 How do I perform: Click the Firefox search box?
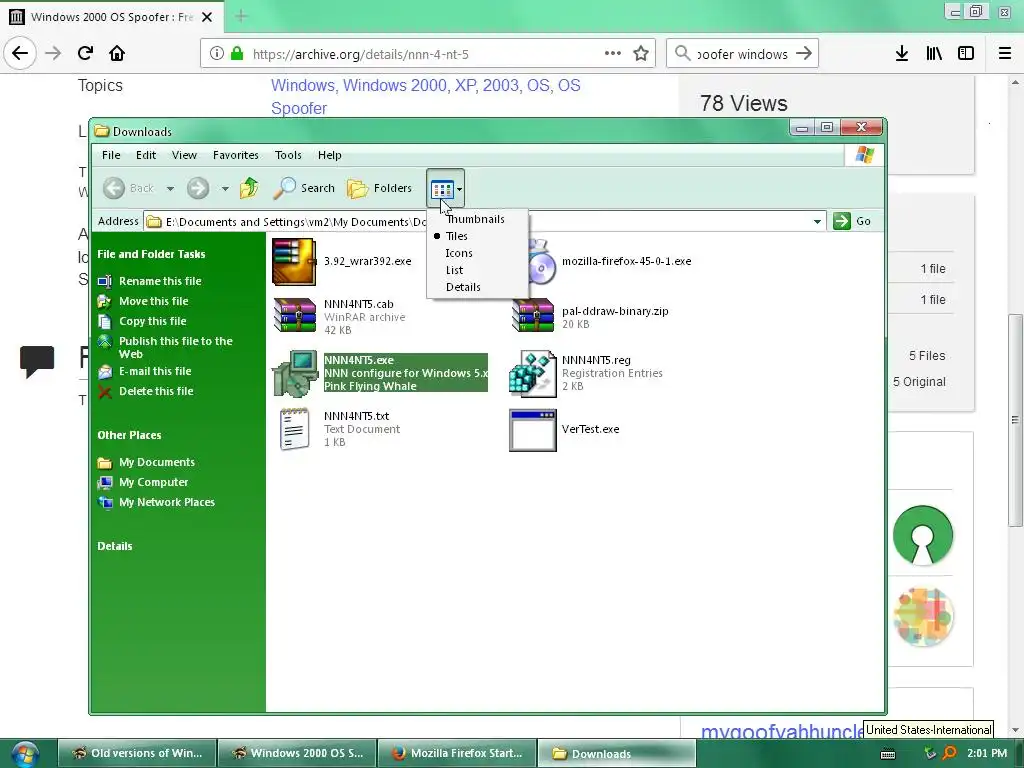tap(743, 54)
